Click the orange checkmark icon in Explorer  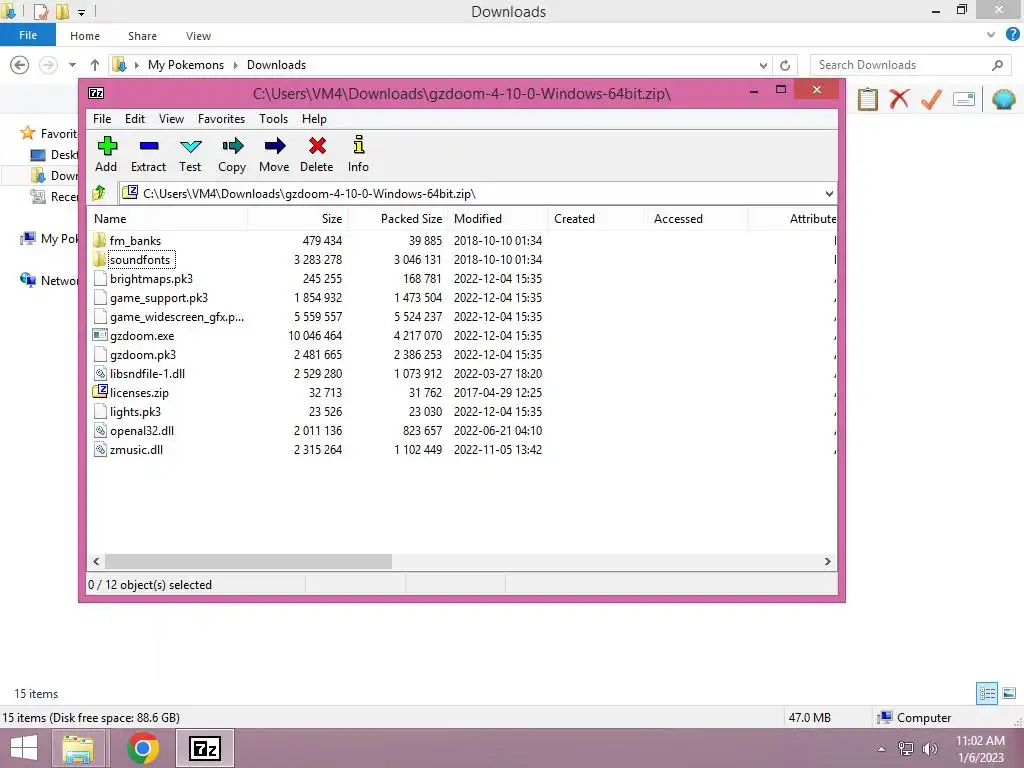pos(931,99)
